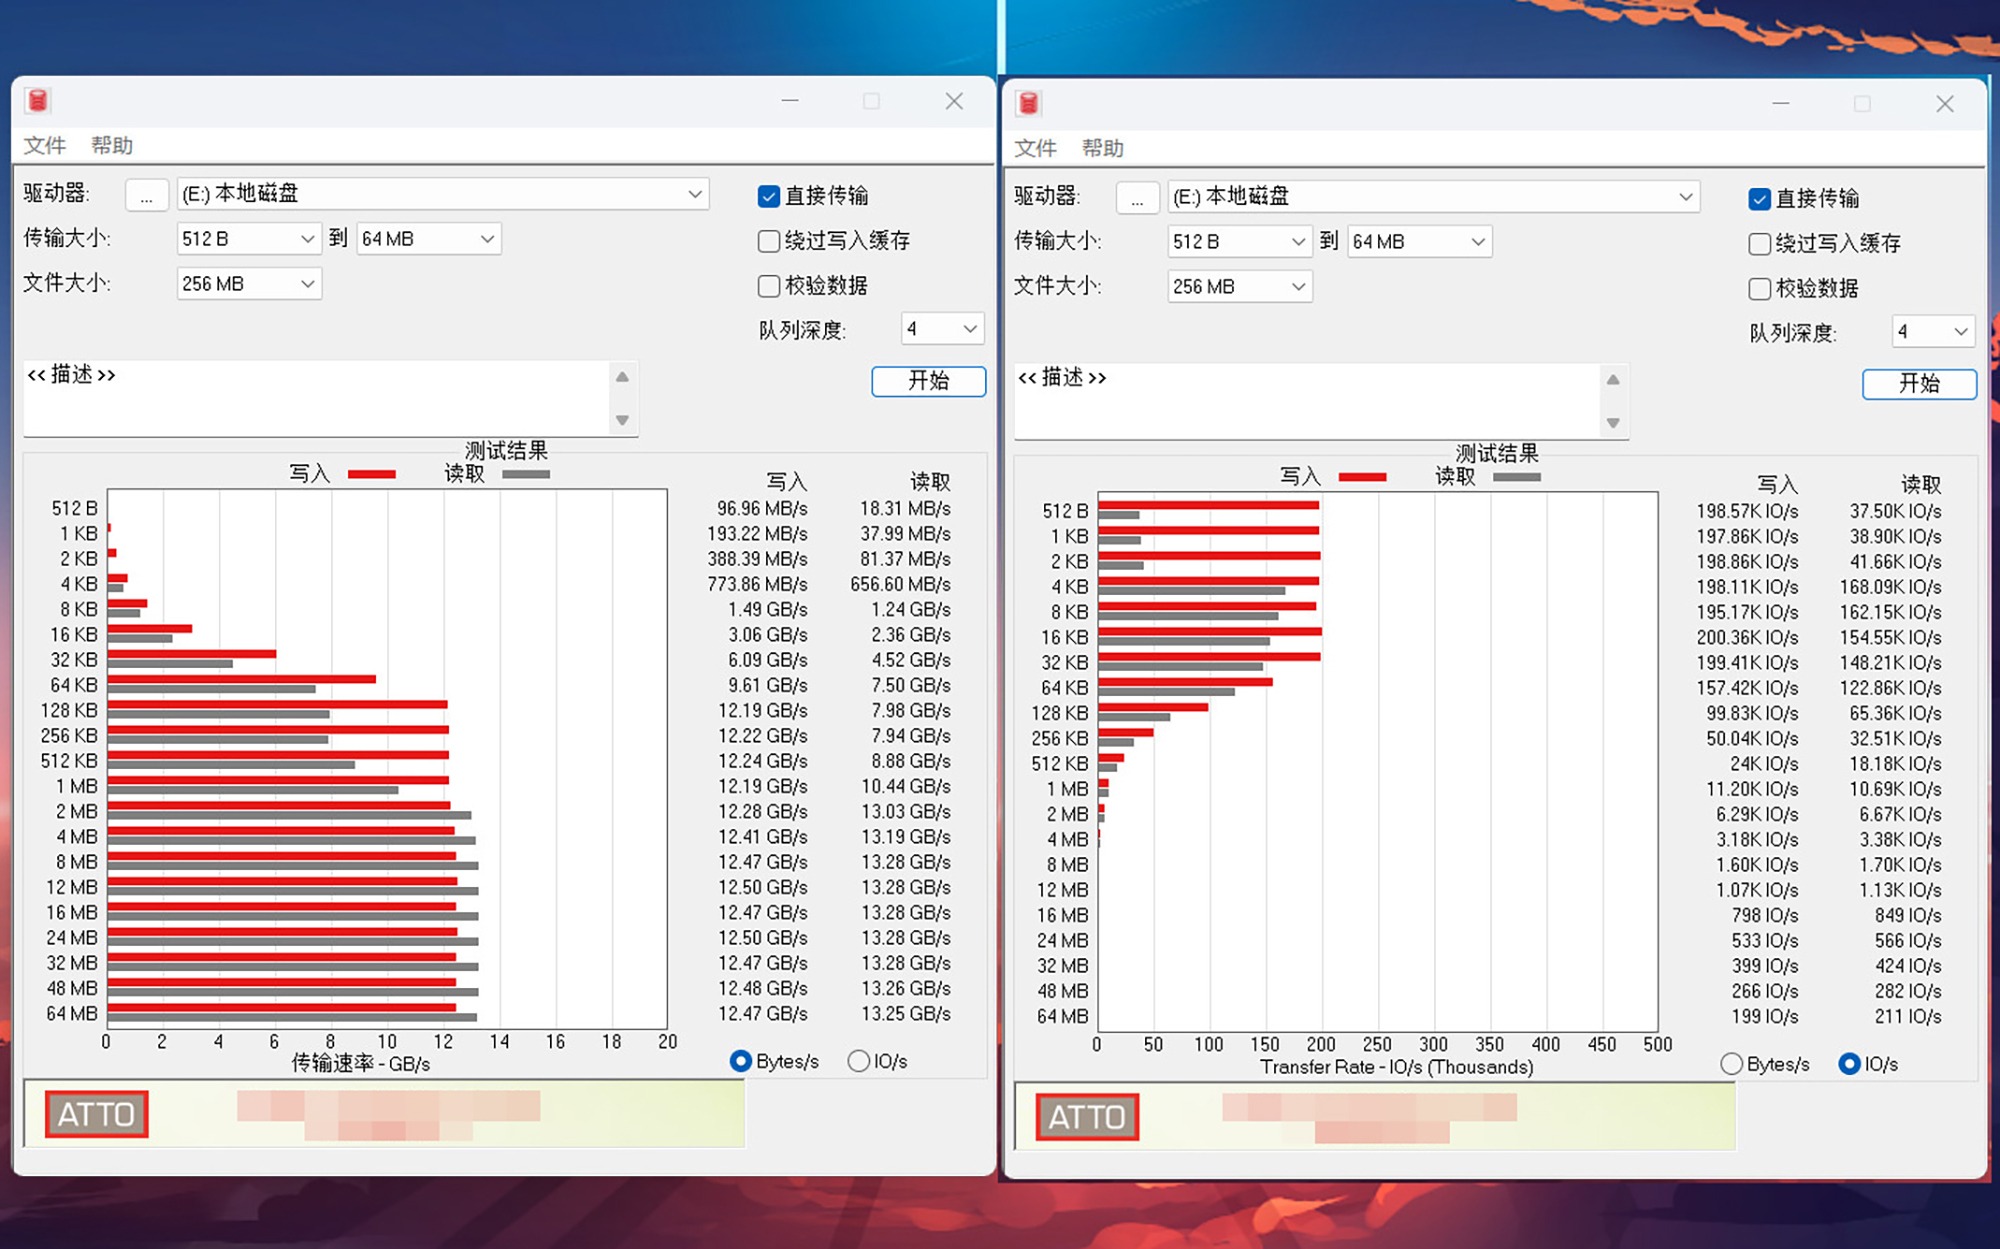2000x1249 pixels.
Task: Open the (E:) 本地磁盘 drive dropdown in left window
Action: click(x=443, y=194)
